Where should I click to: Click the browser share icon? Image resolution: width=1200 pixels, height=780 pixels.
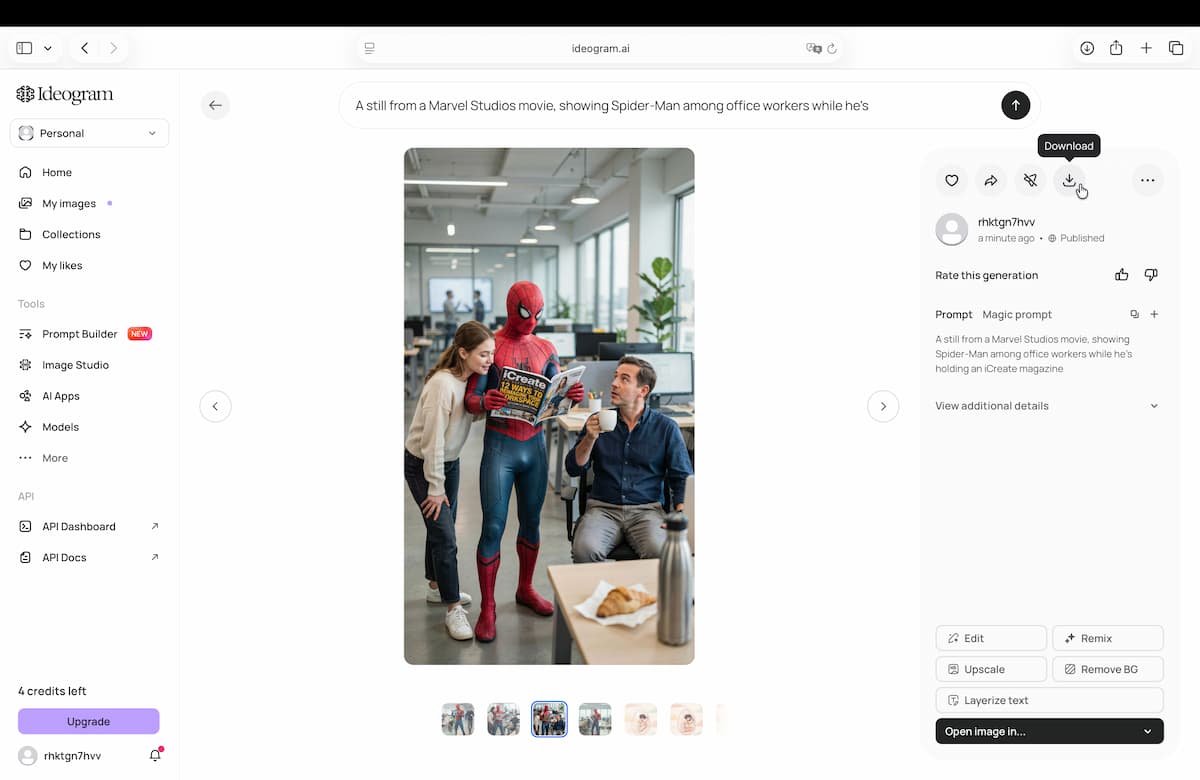[x=1116, y=48]
